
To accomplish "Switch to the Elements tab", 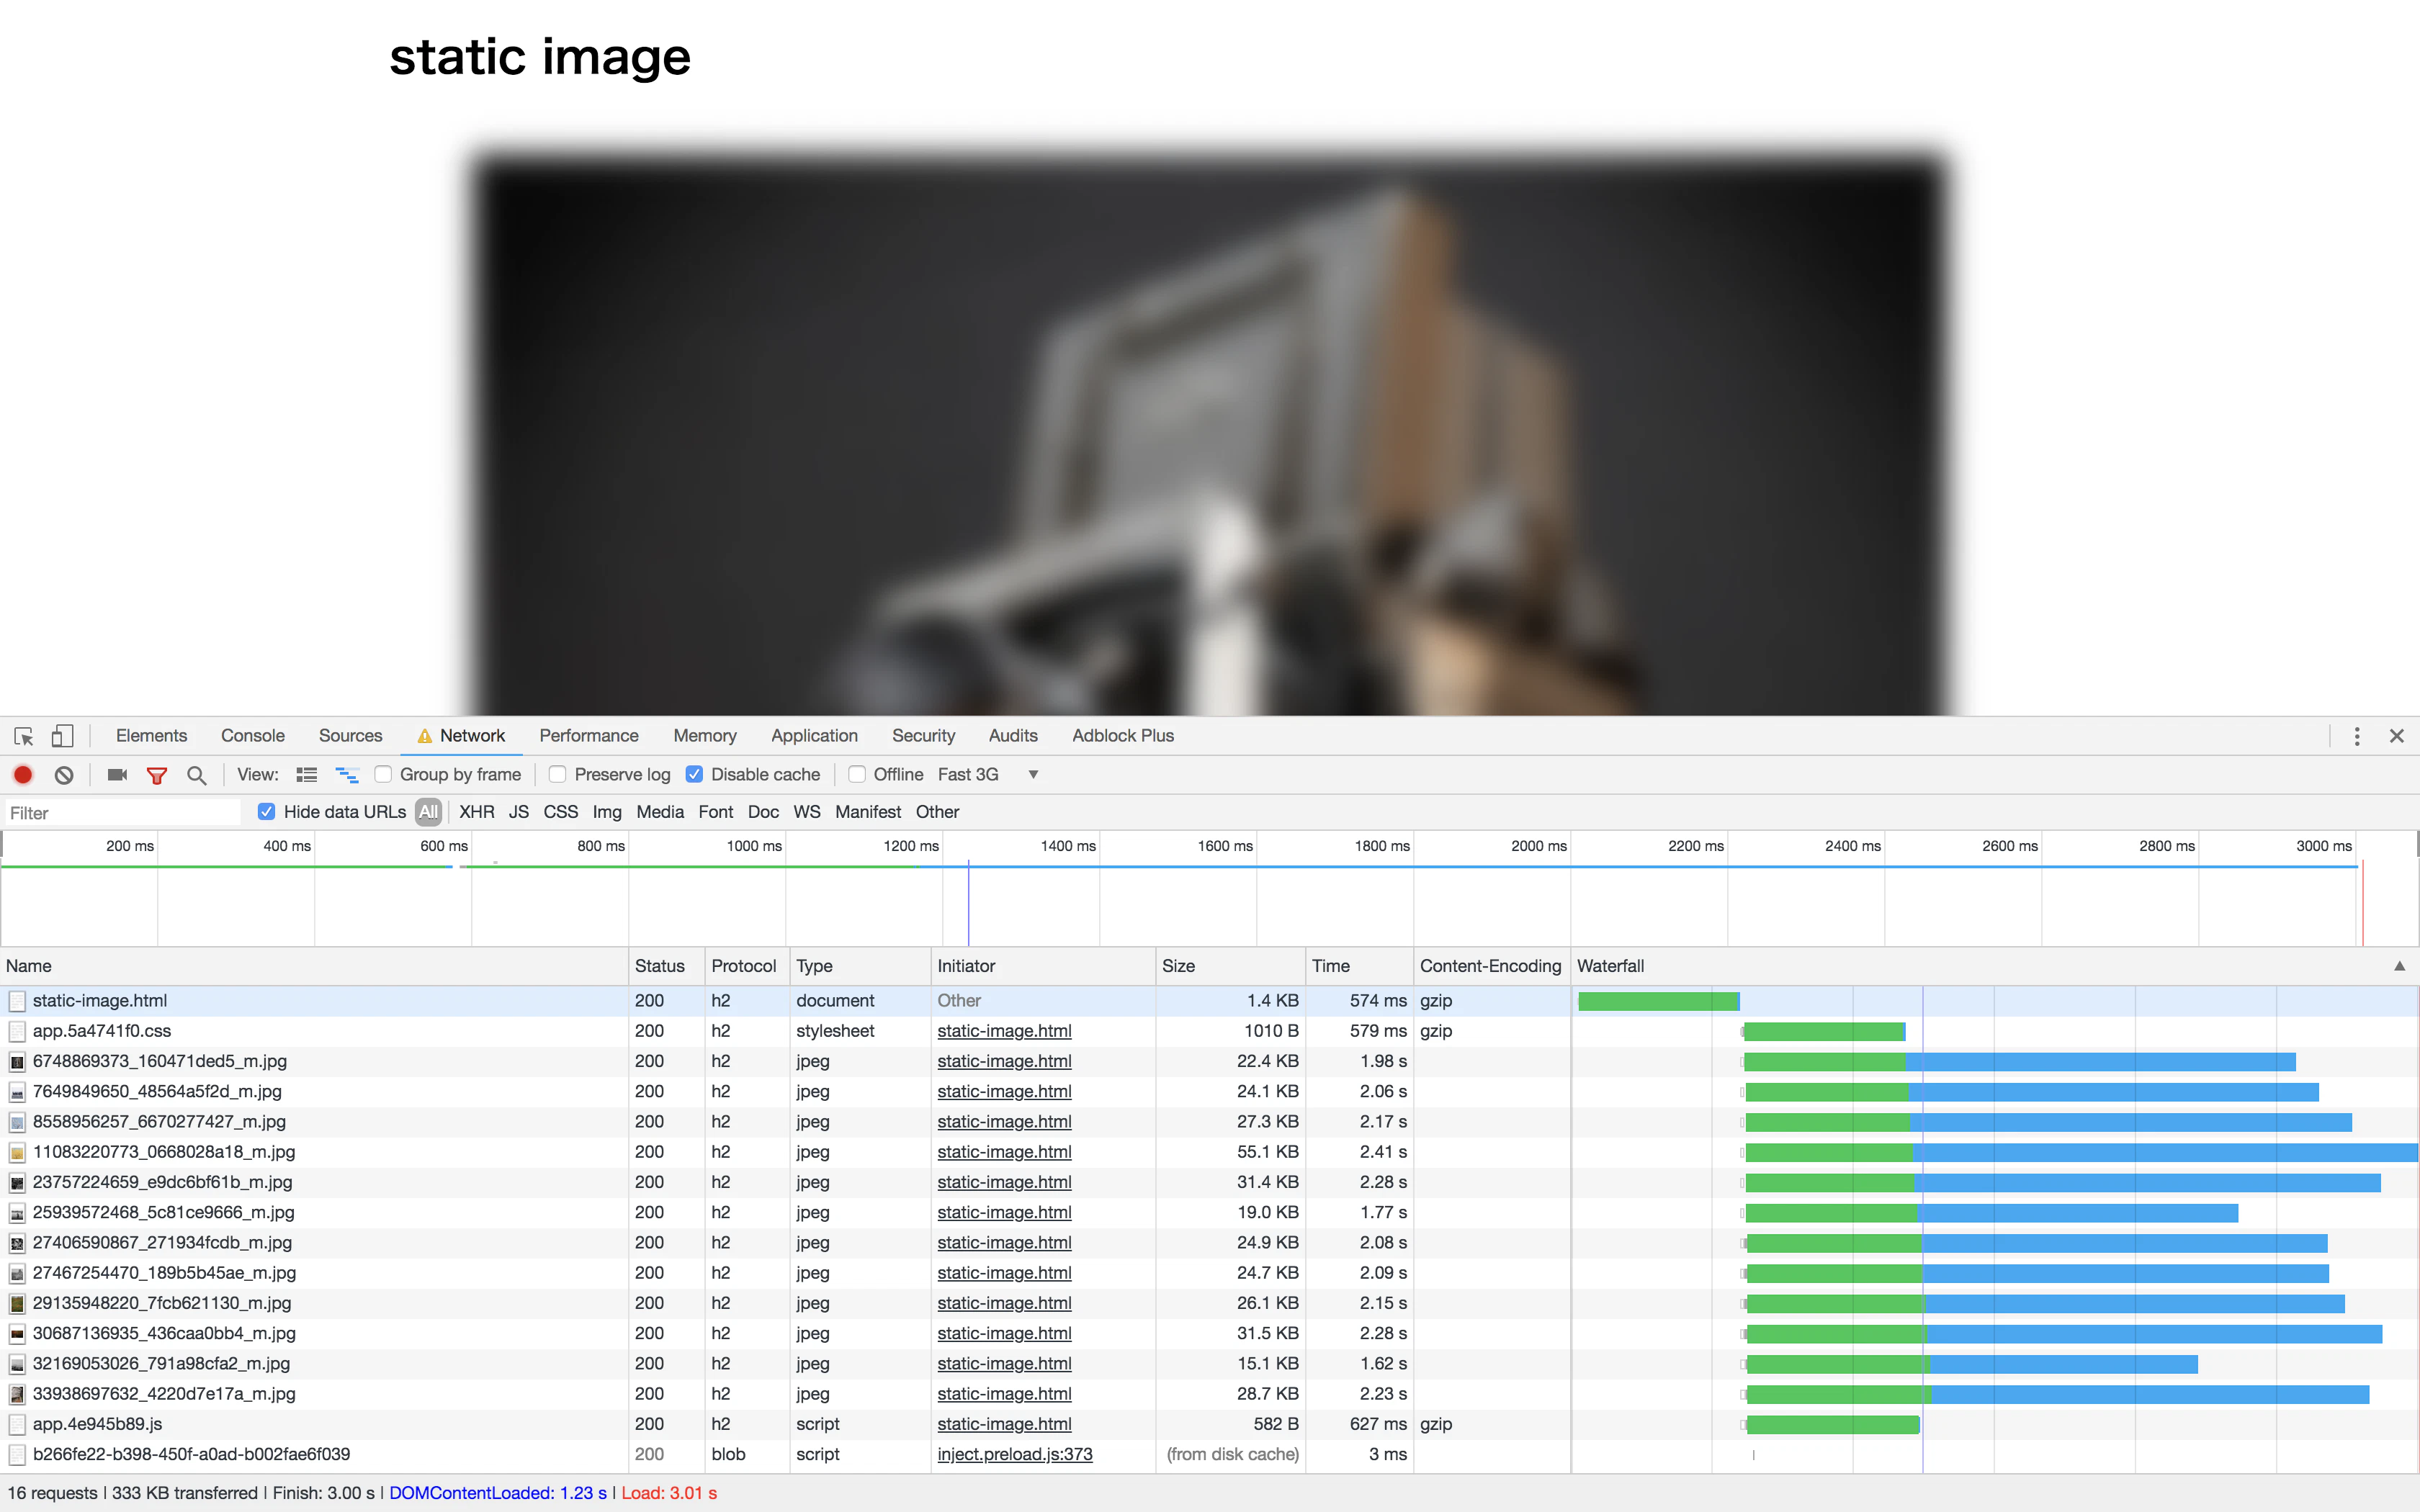I will tap(151, 736).
